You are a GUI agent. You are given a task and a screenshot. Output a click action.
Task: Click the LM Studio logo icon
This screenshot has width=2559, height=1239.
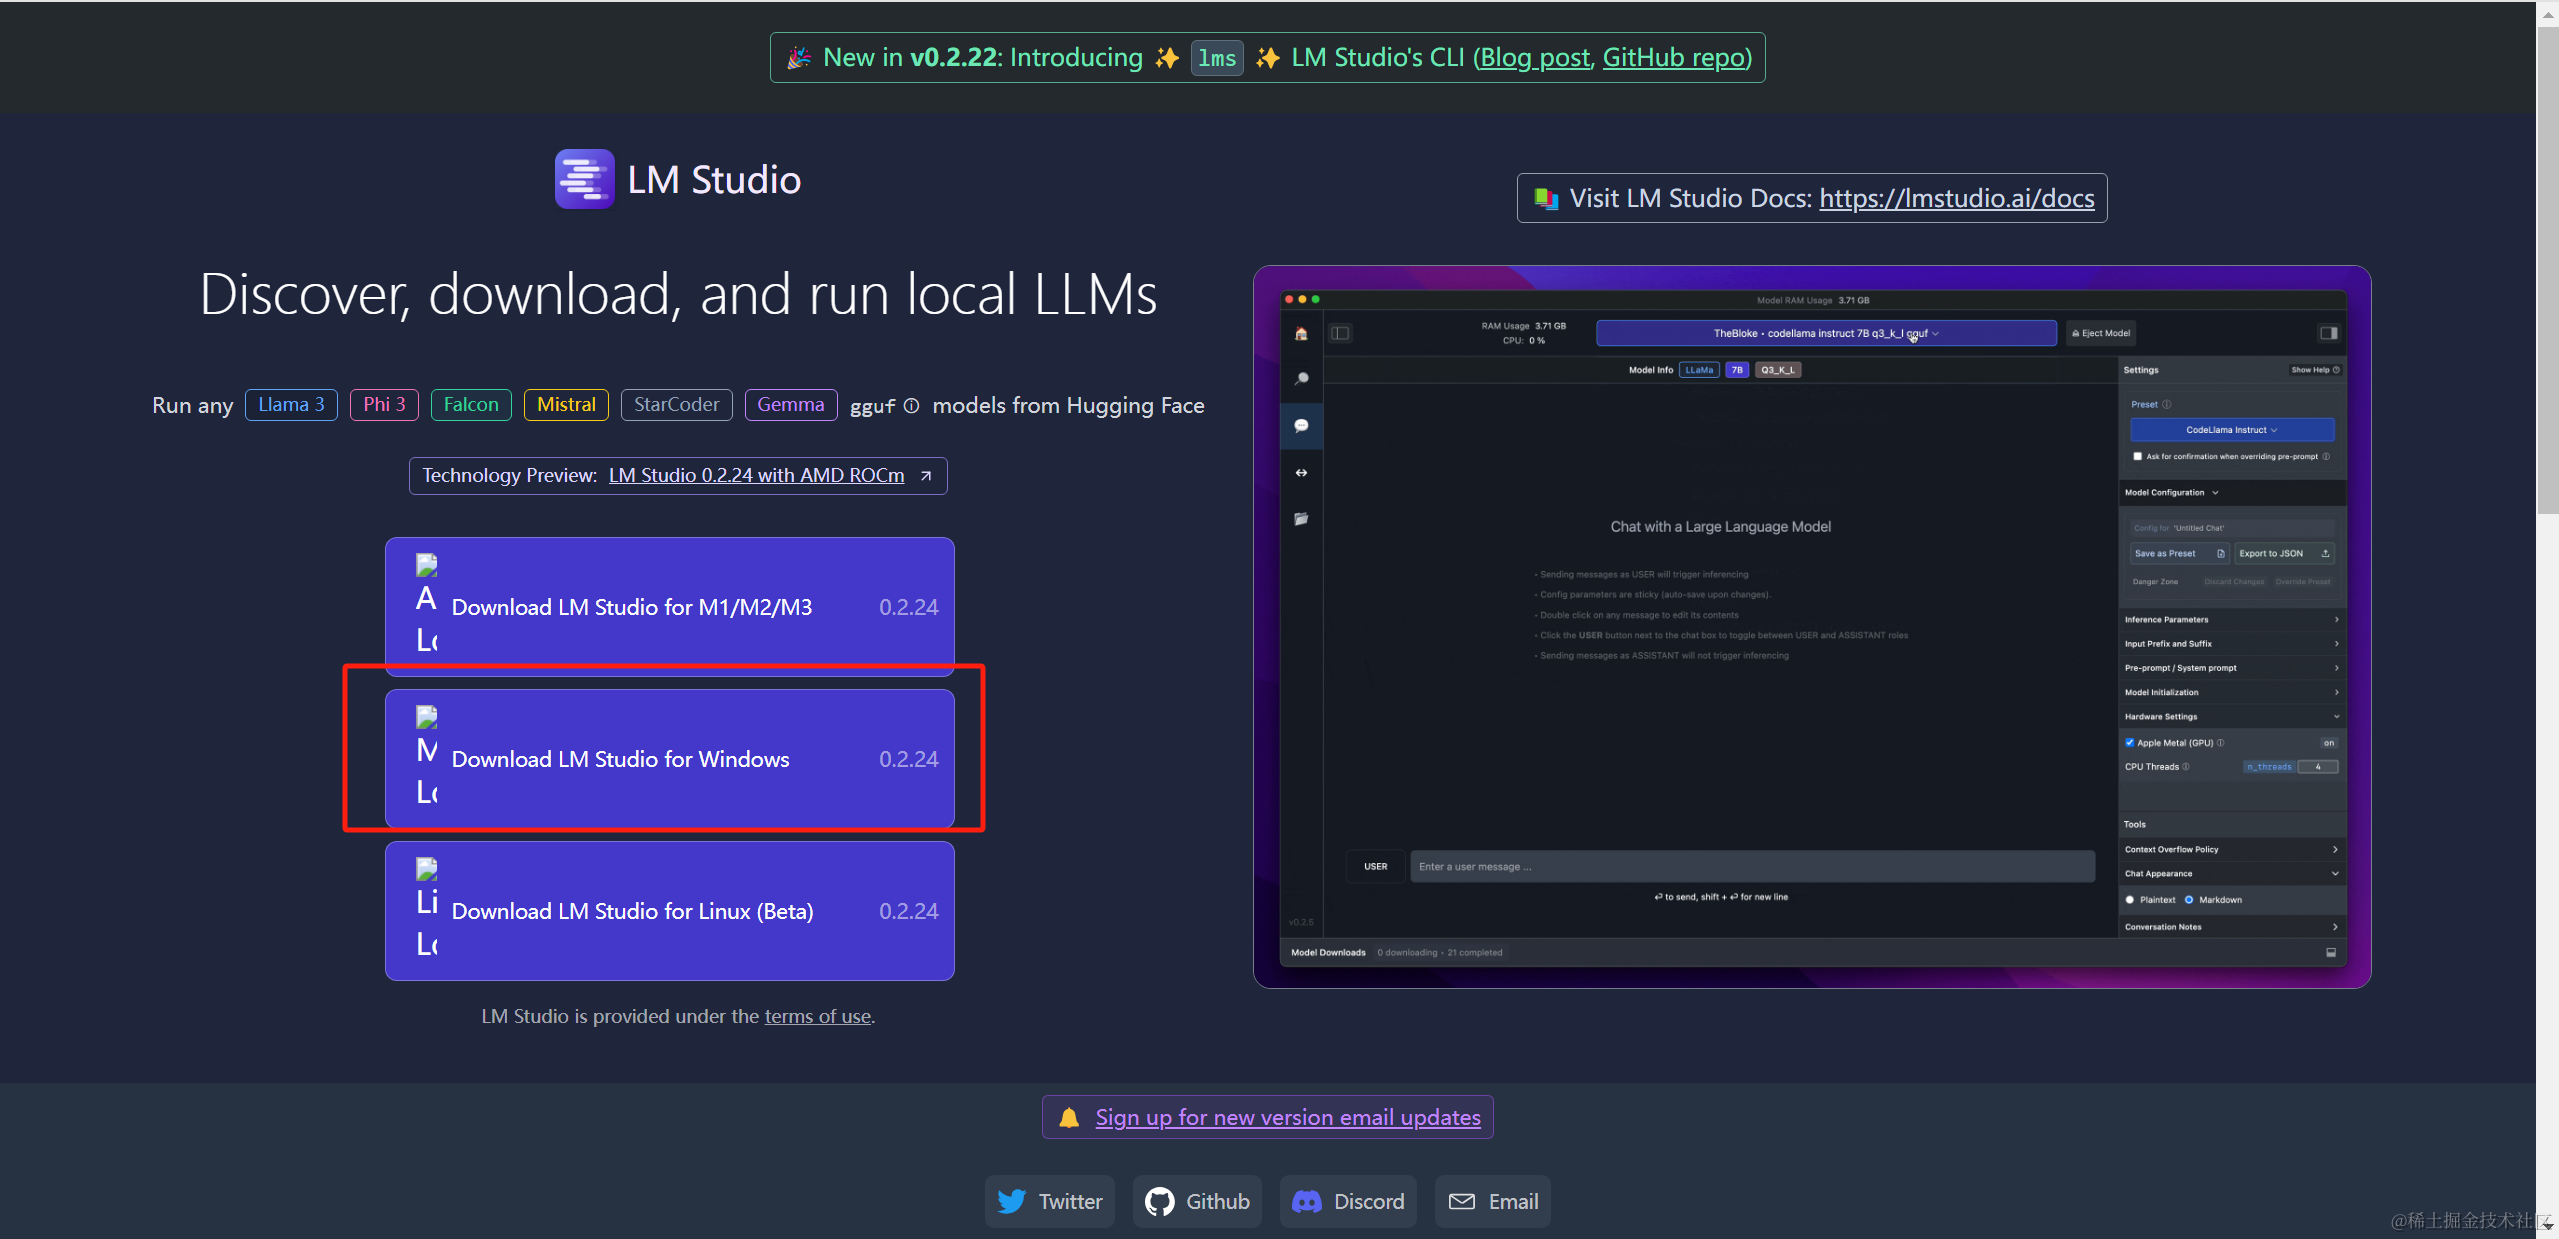pyautogui.click(x=584, y=180)
